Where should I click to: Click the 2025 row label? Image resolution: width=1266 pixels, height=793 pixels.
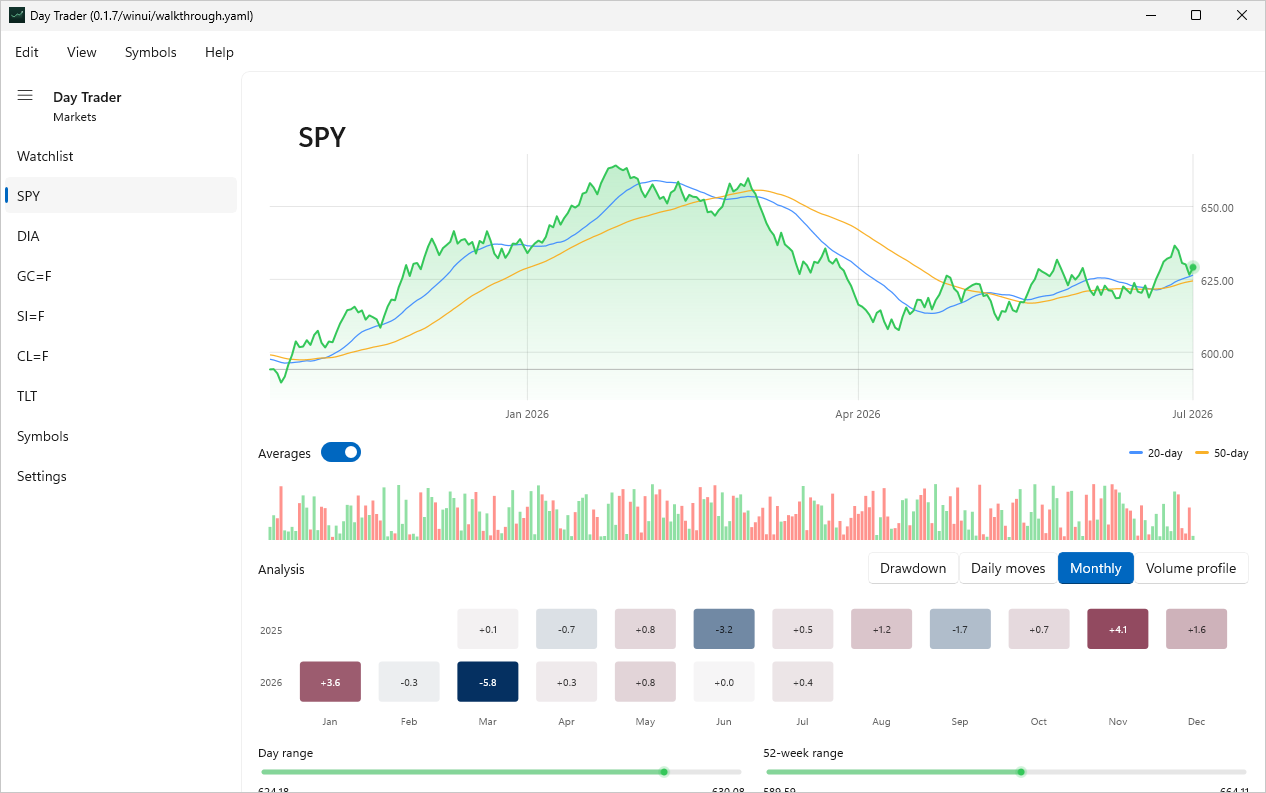click(271, 631)
